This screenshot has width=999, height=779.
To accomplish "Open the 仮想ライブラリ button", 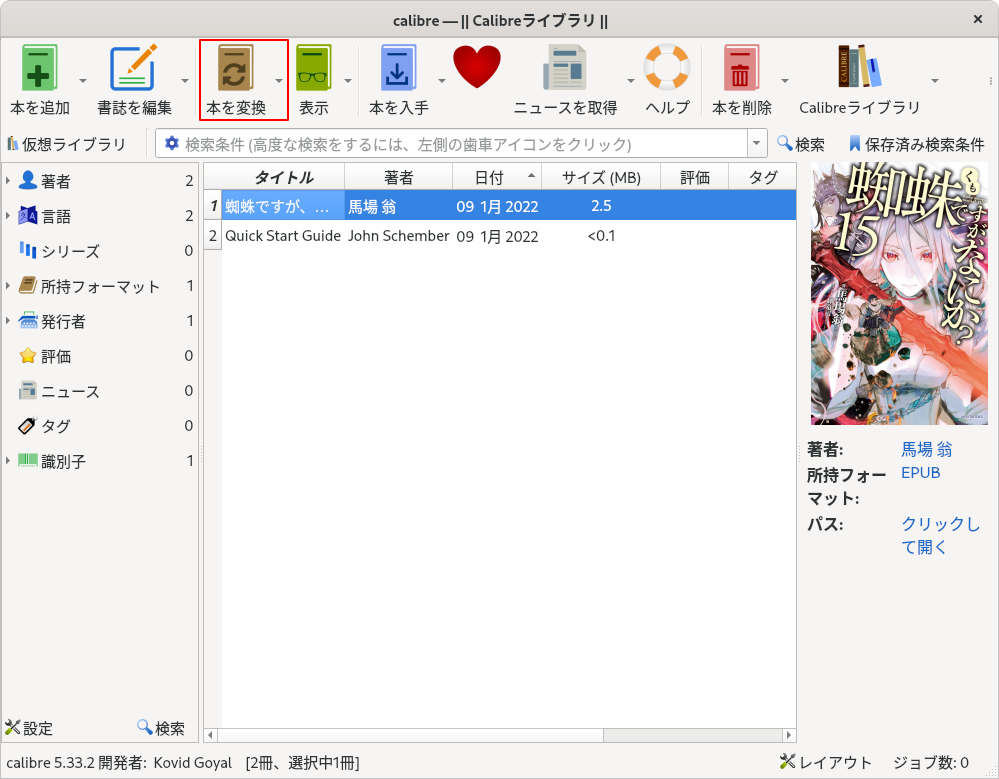I will (x=67, y=145).
